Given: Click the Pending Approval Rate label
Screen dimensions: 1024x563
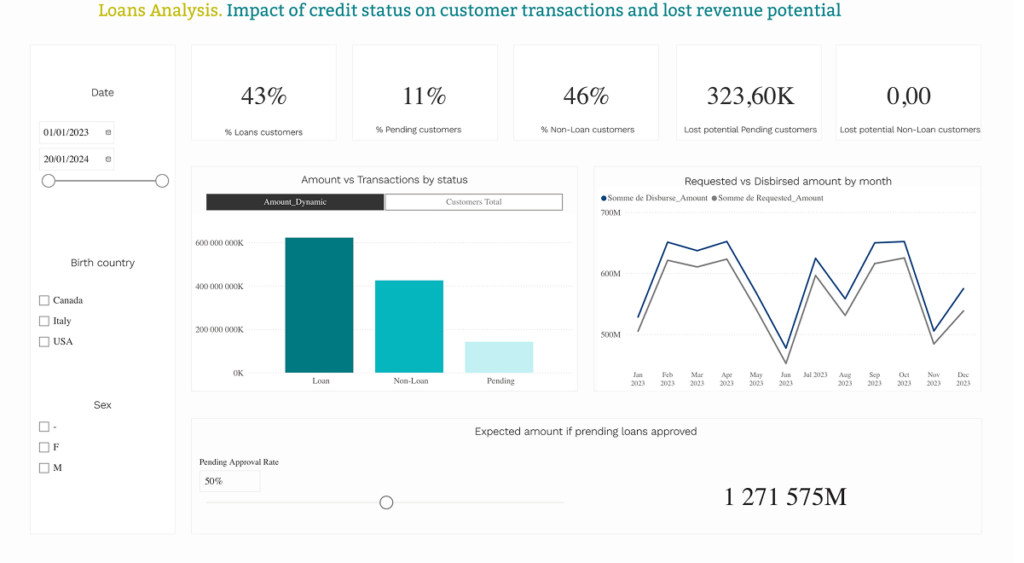Looking at the screenshot, I should [x=239, y=462].
